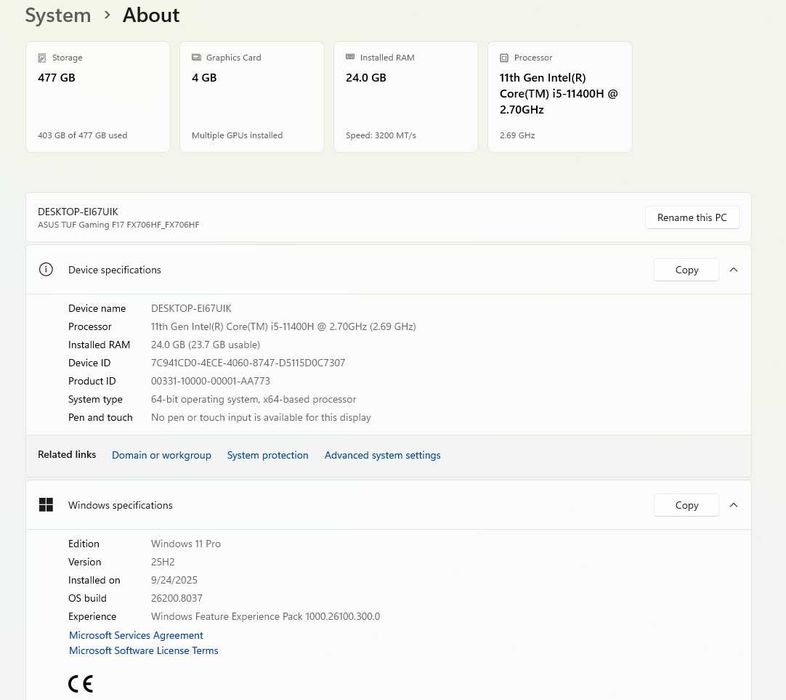
Task: Click the 'Experience' label
Action: pyautogui.click(x=92, y=617)
